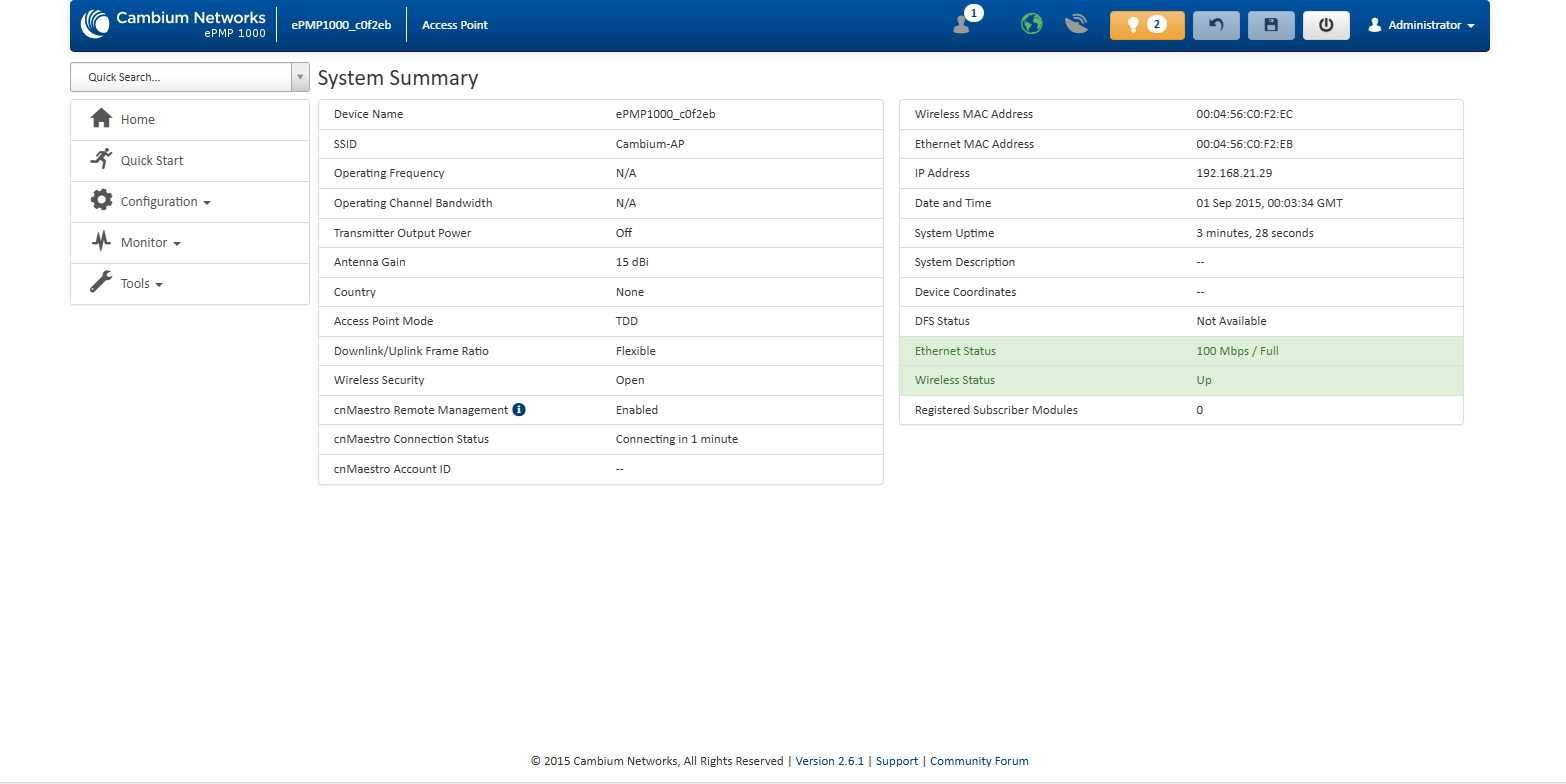Select the Wireless MAC 00:04:56:C0:F2:EC value
Image resolution: width=1566 pixels, height=784 pixels.
1244,114
